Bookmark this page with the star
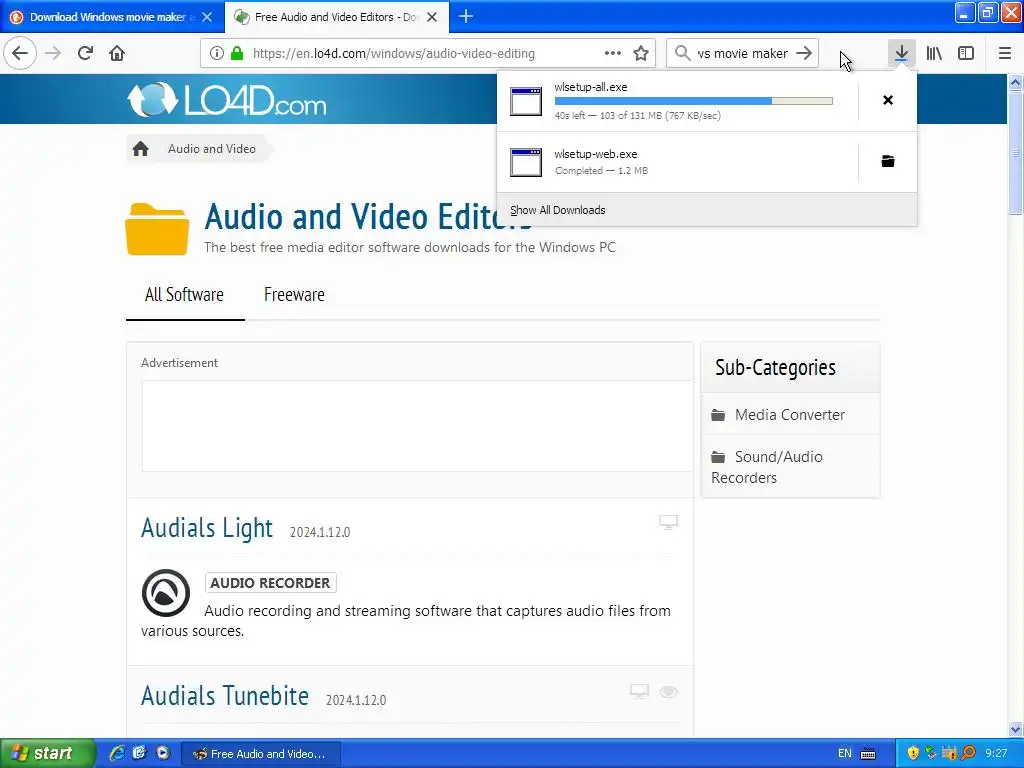The height and width of the screenshot is (768, 1024). pos(641,53)
